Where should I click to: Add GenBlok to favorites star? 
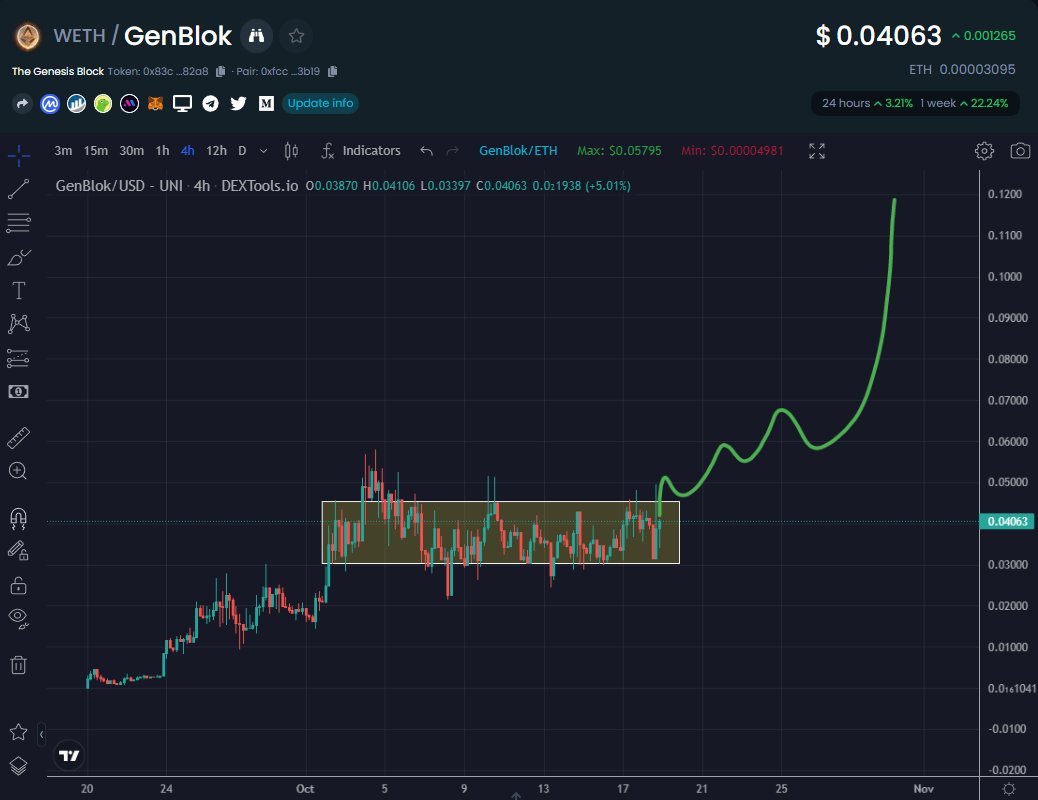(296, 36)
